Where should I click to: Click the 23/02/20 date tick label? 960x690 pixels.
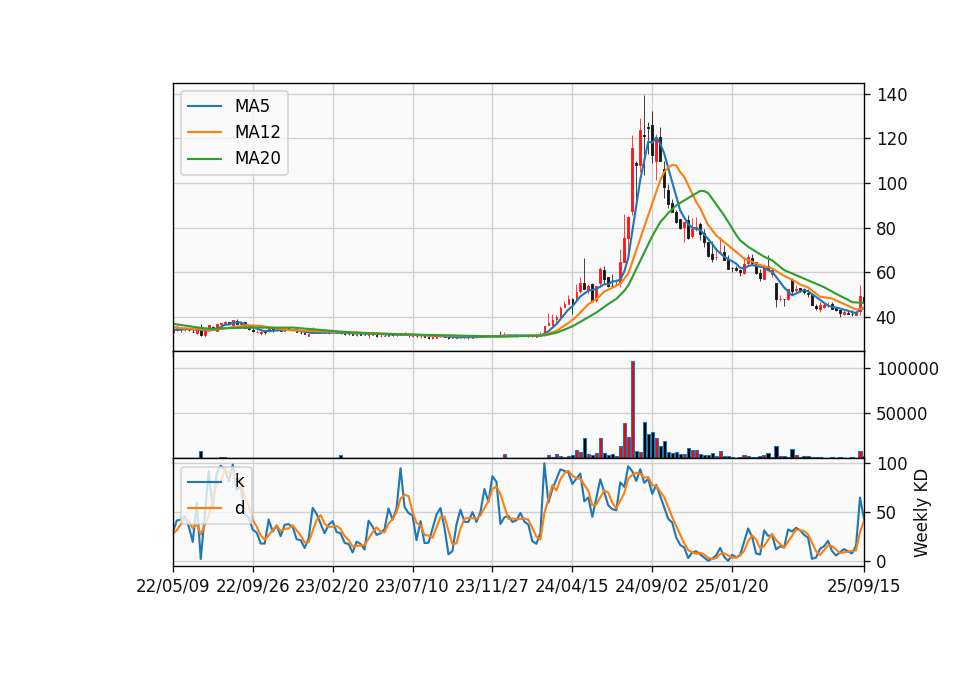332,586
